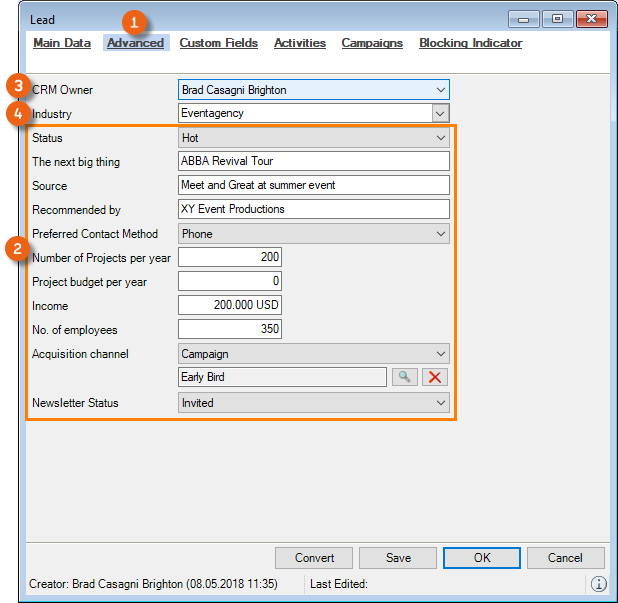Open the Custom Fields tab
This screenshot has width=618, height=603.
(218, 43)
